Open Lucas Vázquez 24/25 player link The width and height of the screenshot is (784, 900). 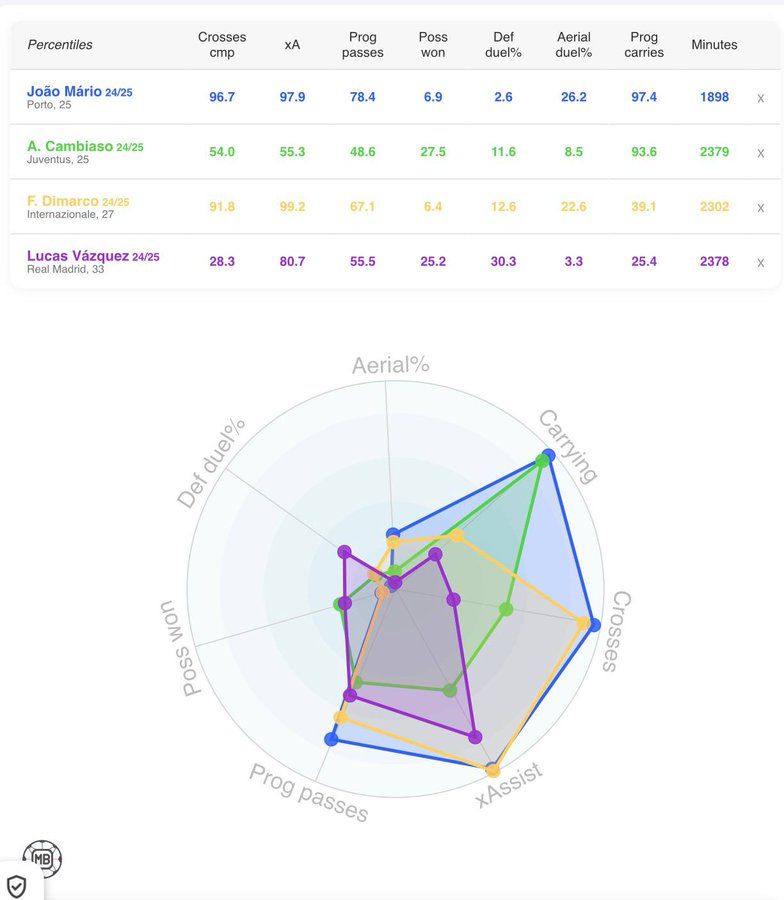(93, 256)
